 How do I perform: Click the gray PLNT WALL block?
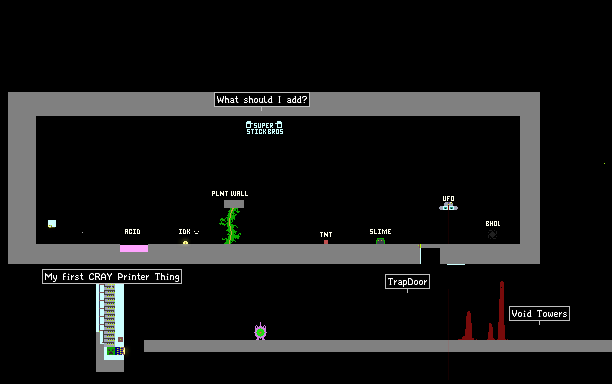pos(234,204)
